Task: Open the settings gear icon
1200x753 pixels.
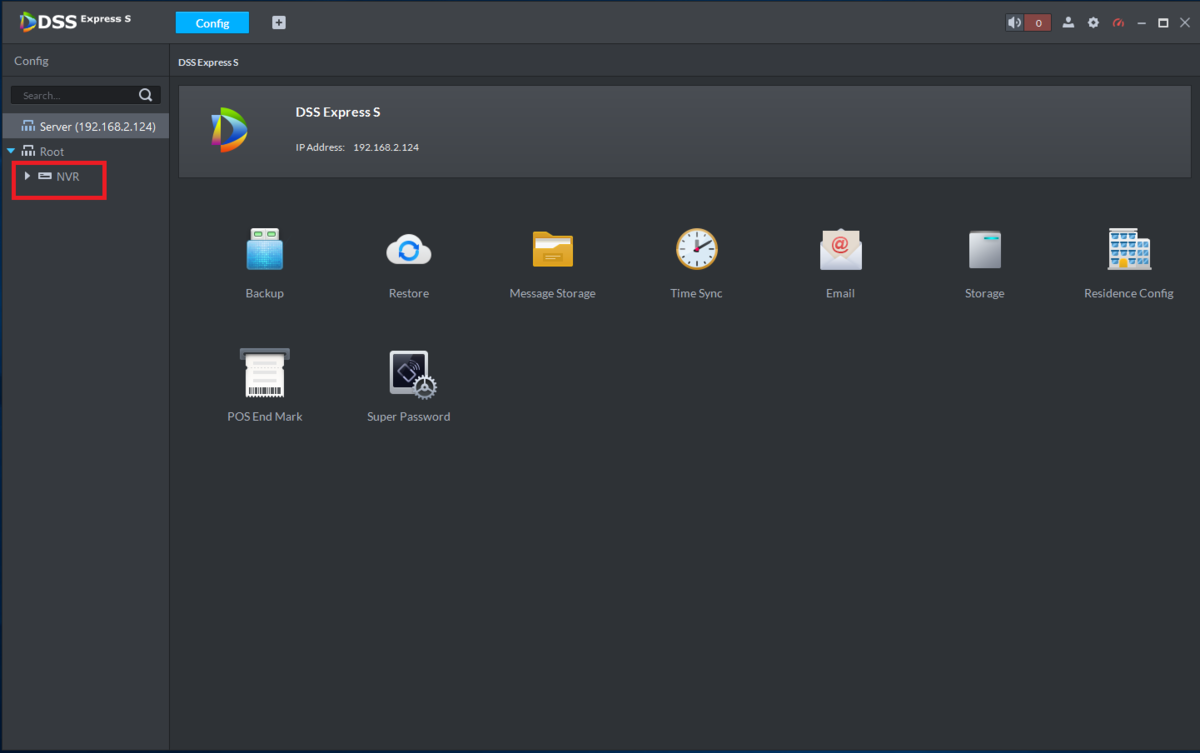Action: coord(1093,22)
